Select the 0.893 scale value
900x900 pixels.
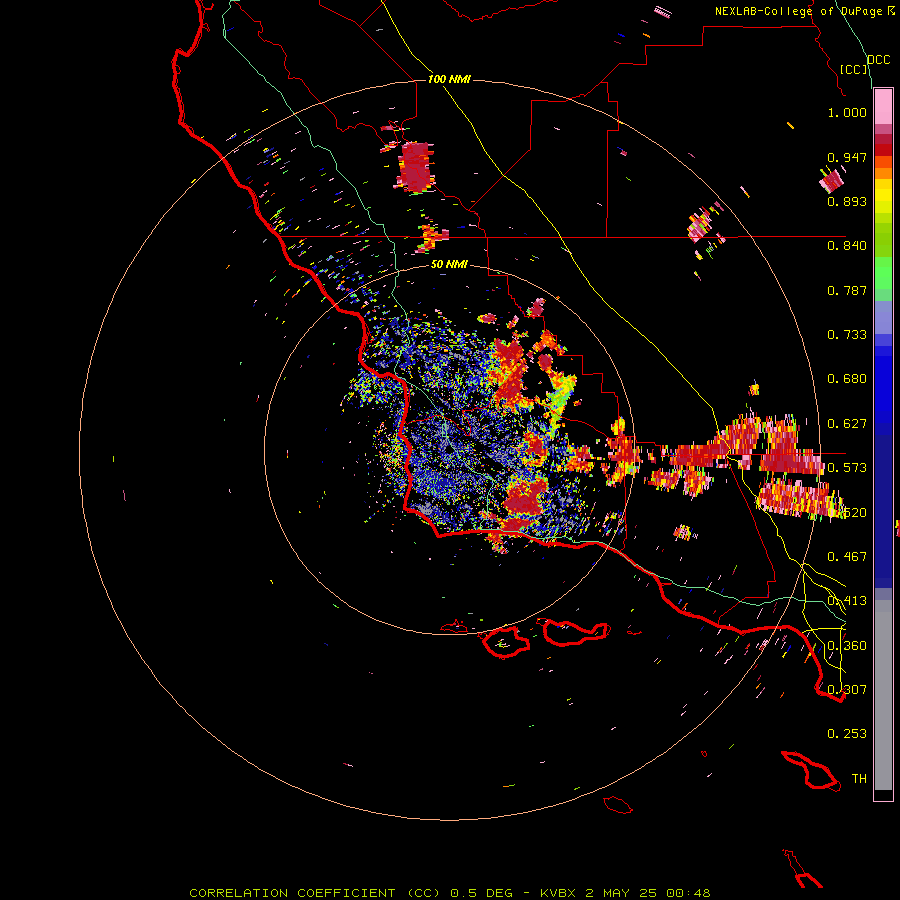pyautogui.click(x=847, y=201)
